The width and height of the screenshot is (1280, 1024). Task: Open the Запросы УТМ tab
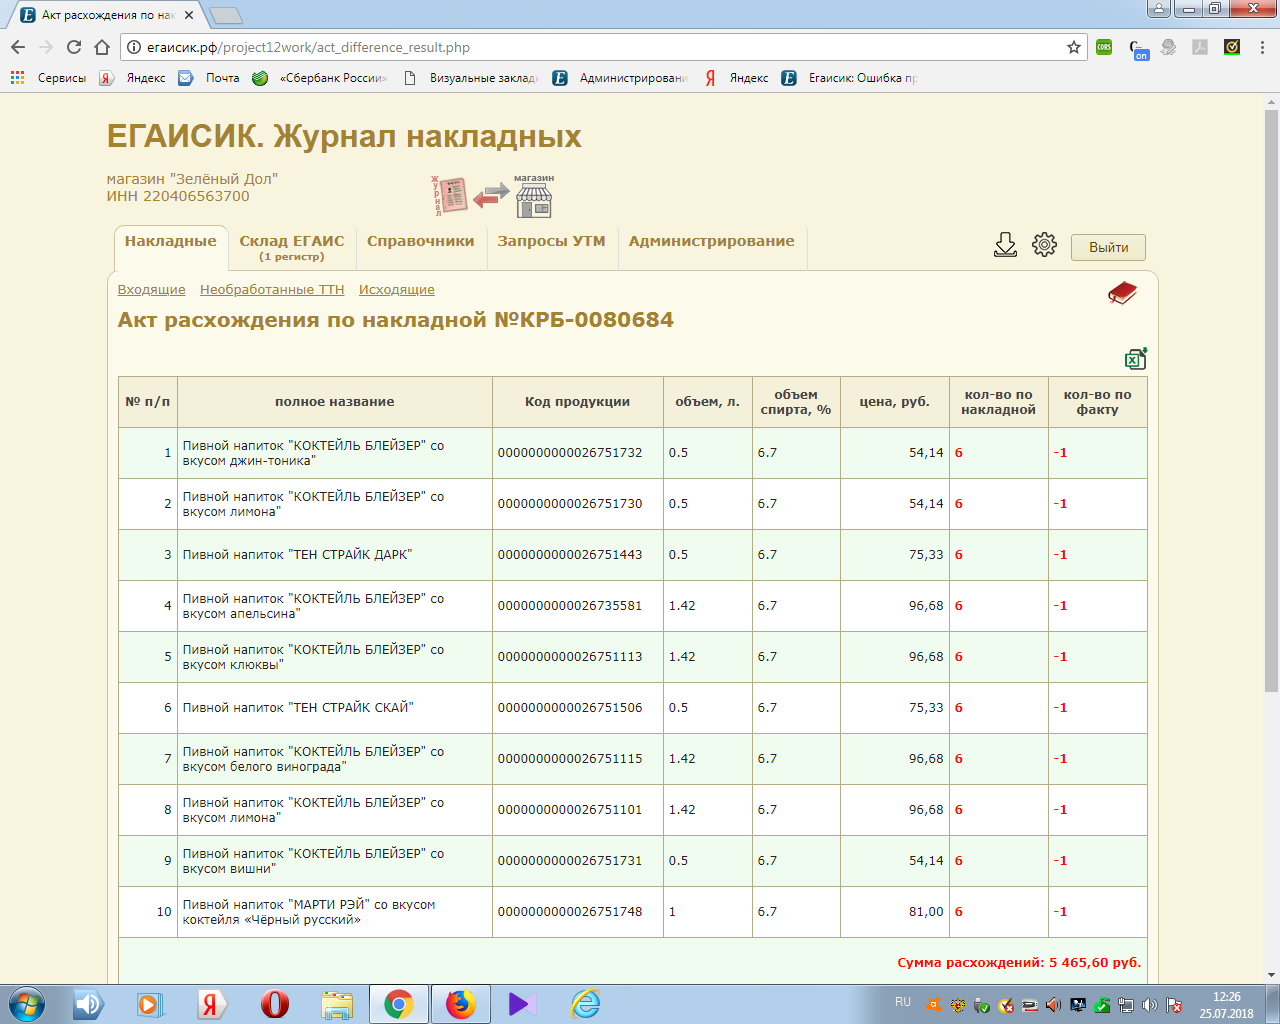552,248
